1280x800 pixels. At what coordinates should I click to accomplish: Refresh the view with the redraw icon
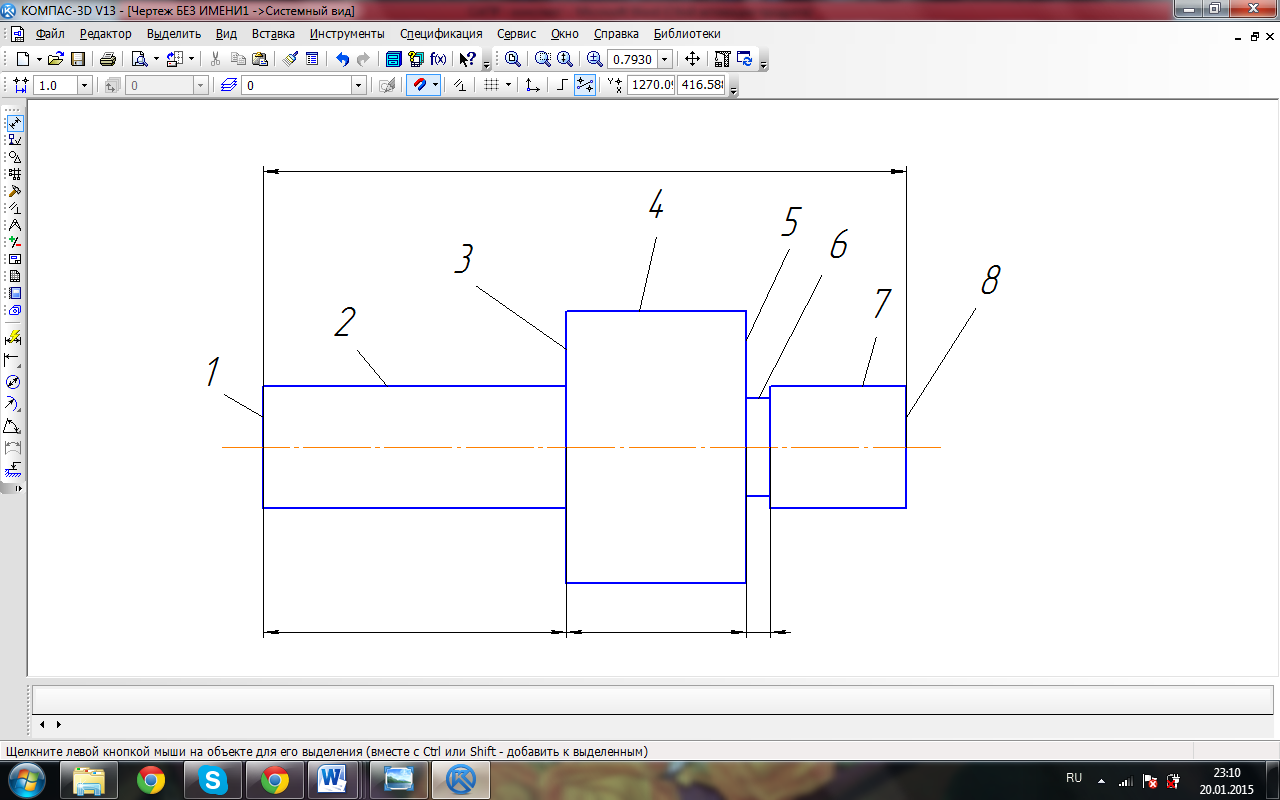[744, 59]
